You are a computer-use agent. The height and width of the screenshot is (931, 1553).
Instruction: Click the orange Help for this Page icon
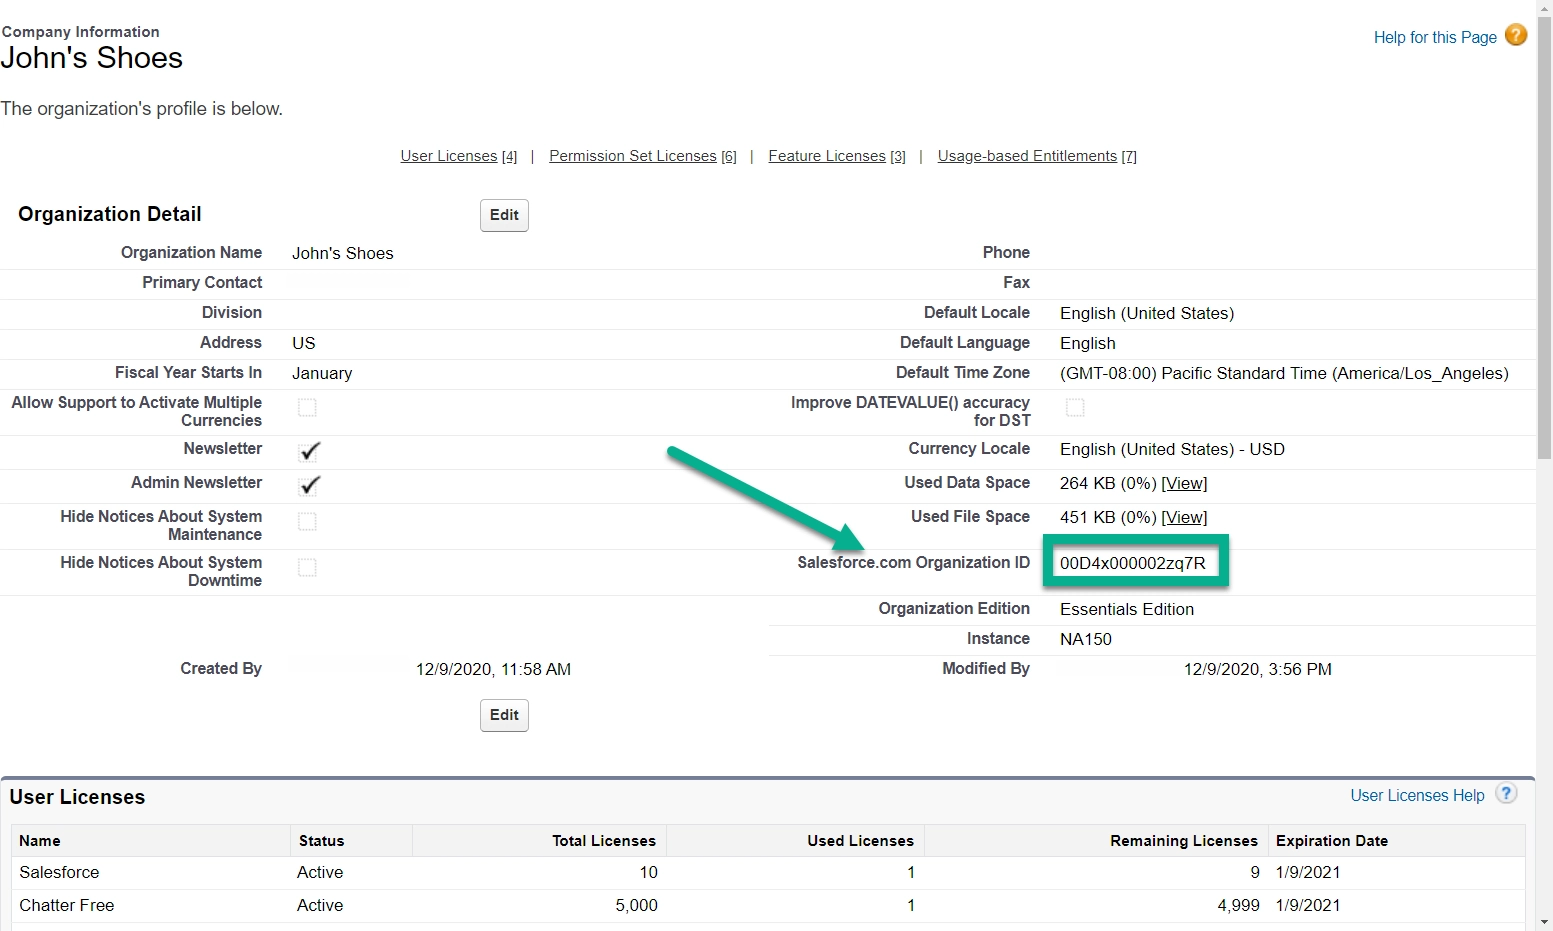click(x=1516, y=35)
